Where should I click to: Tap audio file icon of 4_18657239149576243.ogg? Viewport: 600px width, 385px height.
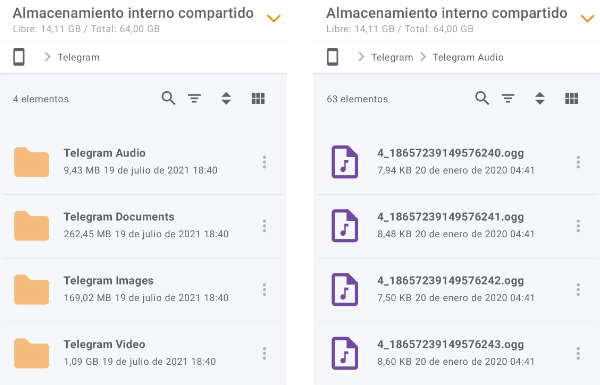point(344,353)
